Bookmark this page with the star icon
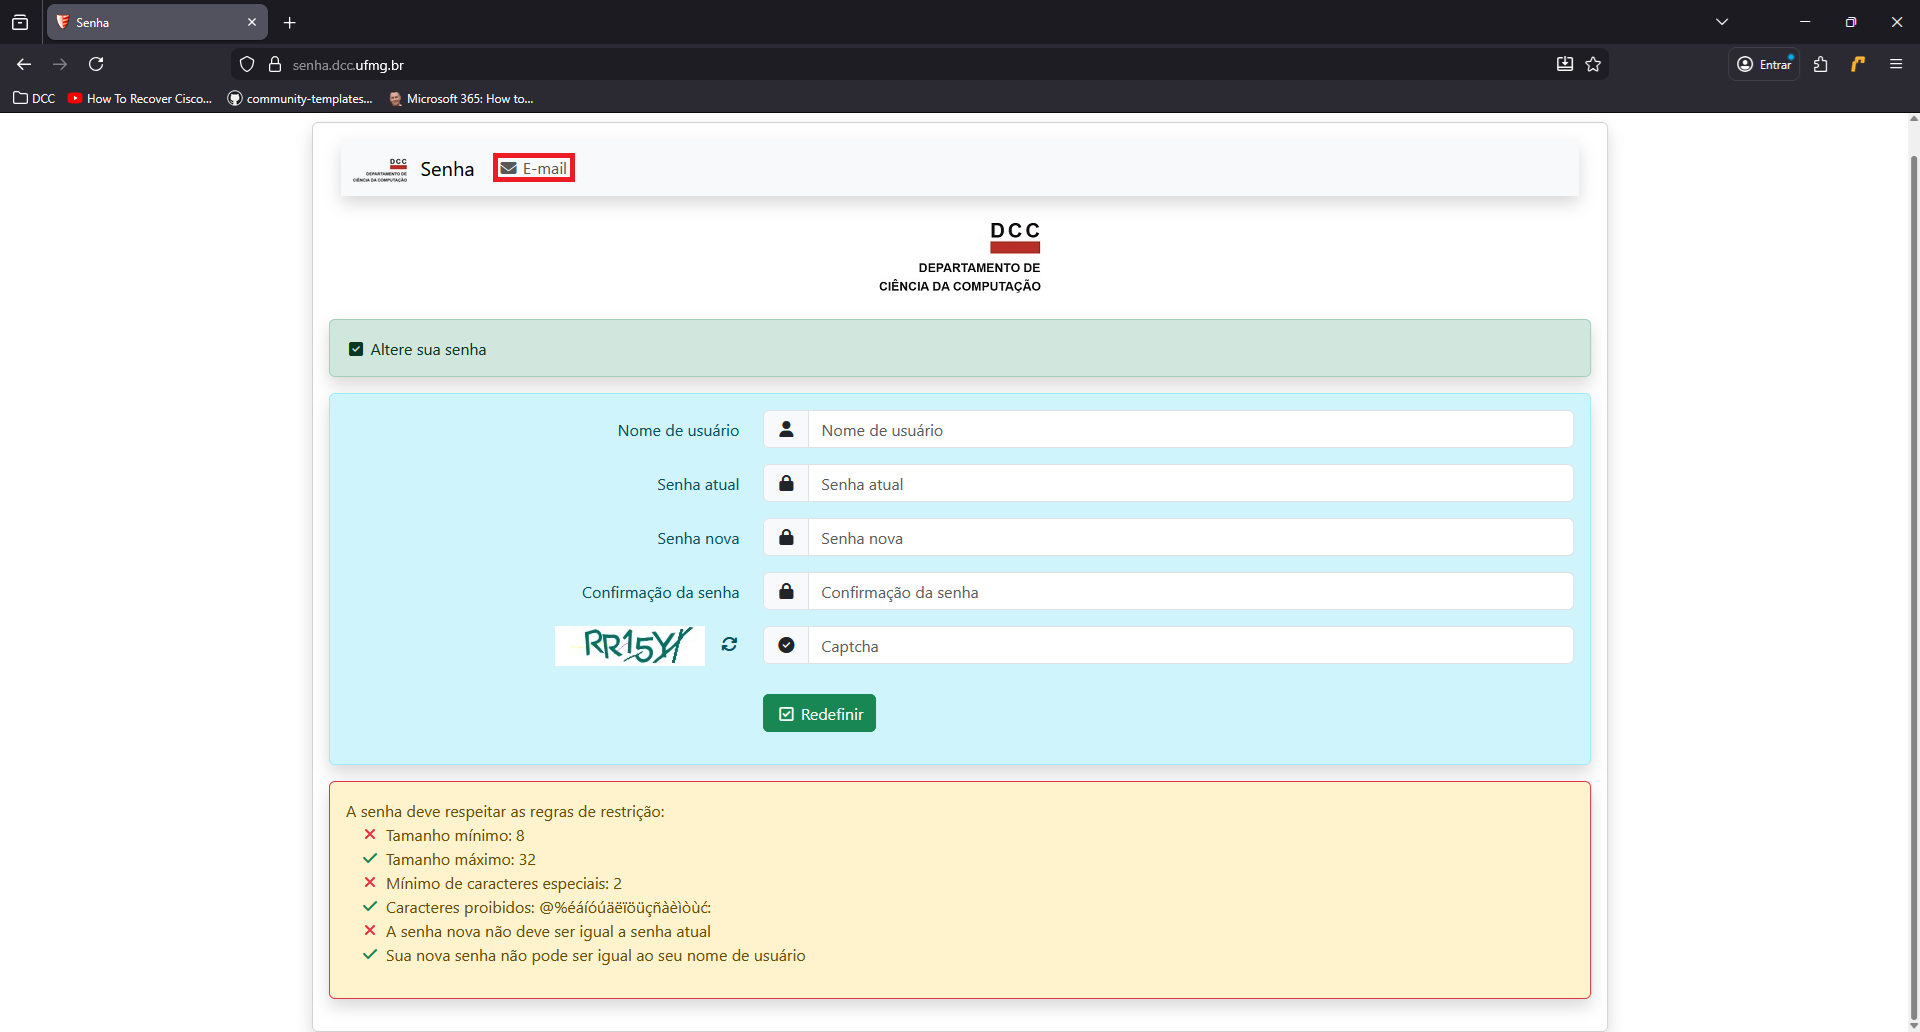This screenshot has width=1920, height=1032. [1593, 65]
